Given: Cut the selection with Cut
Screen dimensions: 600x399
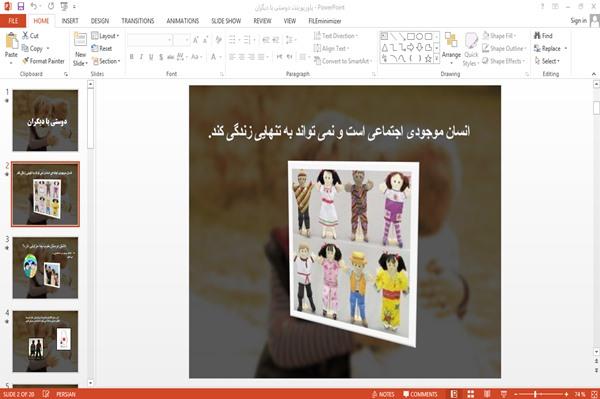Looking at the screenshot, I should pyautogui.click(x=30, y=36).
